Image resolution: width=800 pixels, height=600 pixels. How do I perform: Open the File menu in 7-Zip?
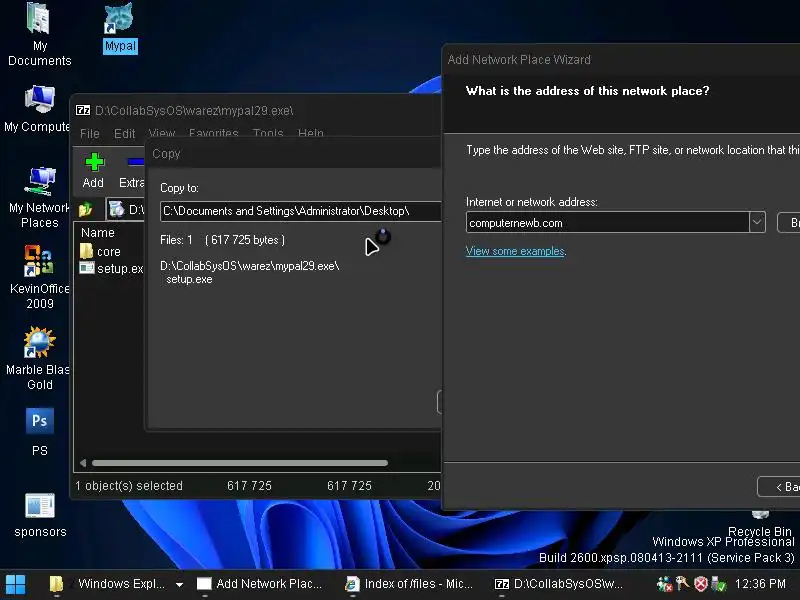click(x=90, y=134)
